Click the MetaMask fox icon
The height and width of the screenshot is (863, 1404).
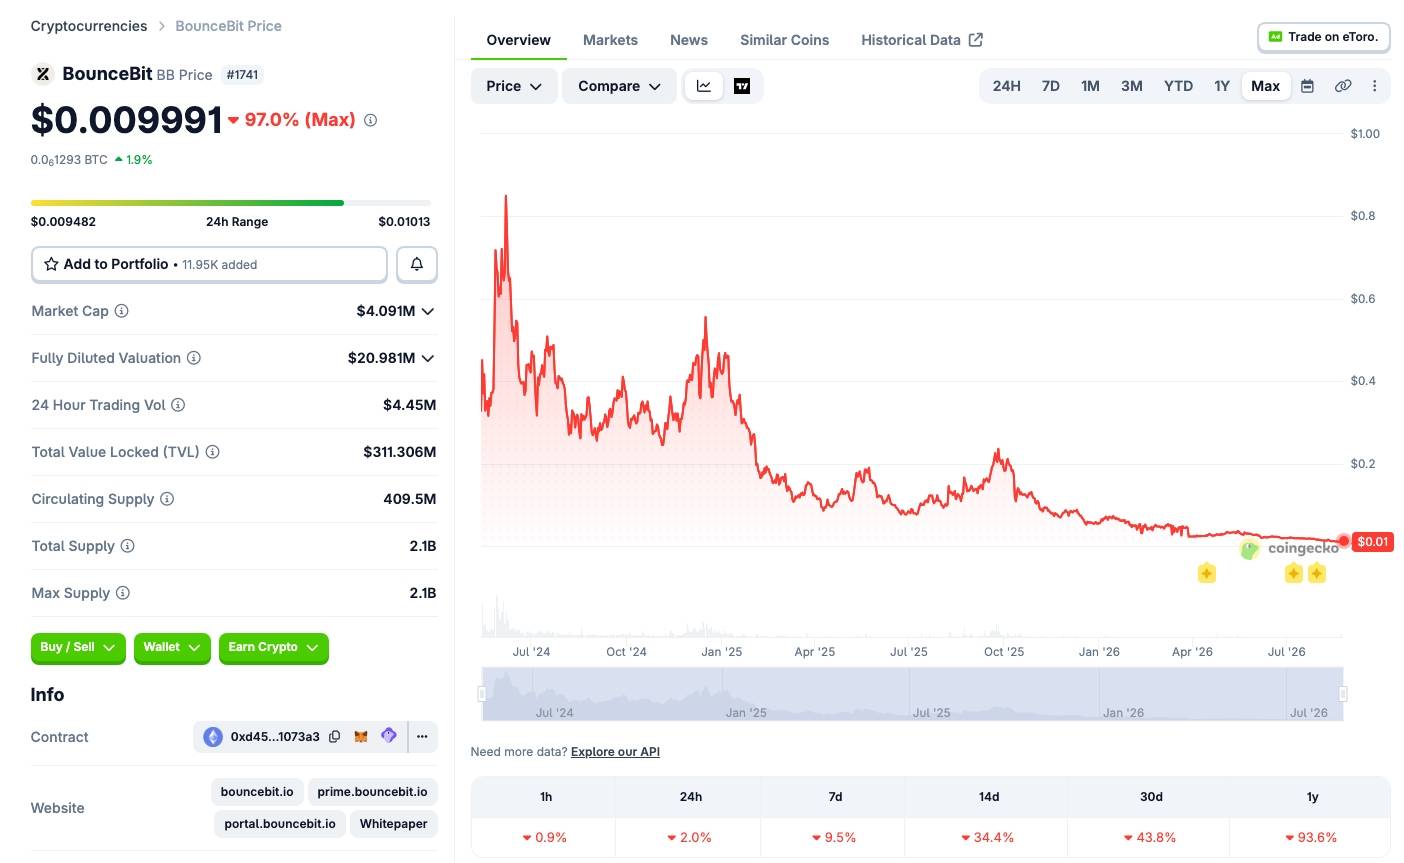point(361,737)
